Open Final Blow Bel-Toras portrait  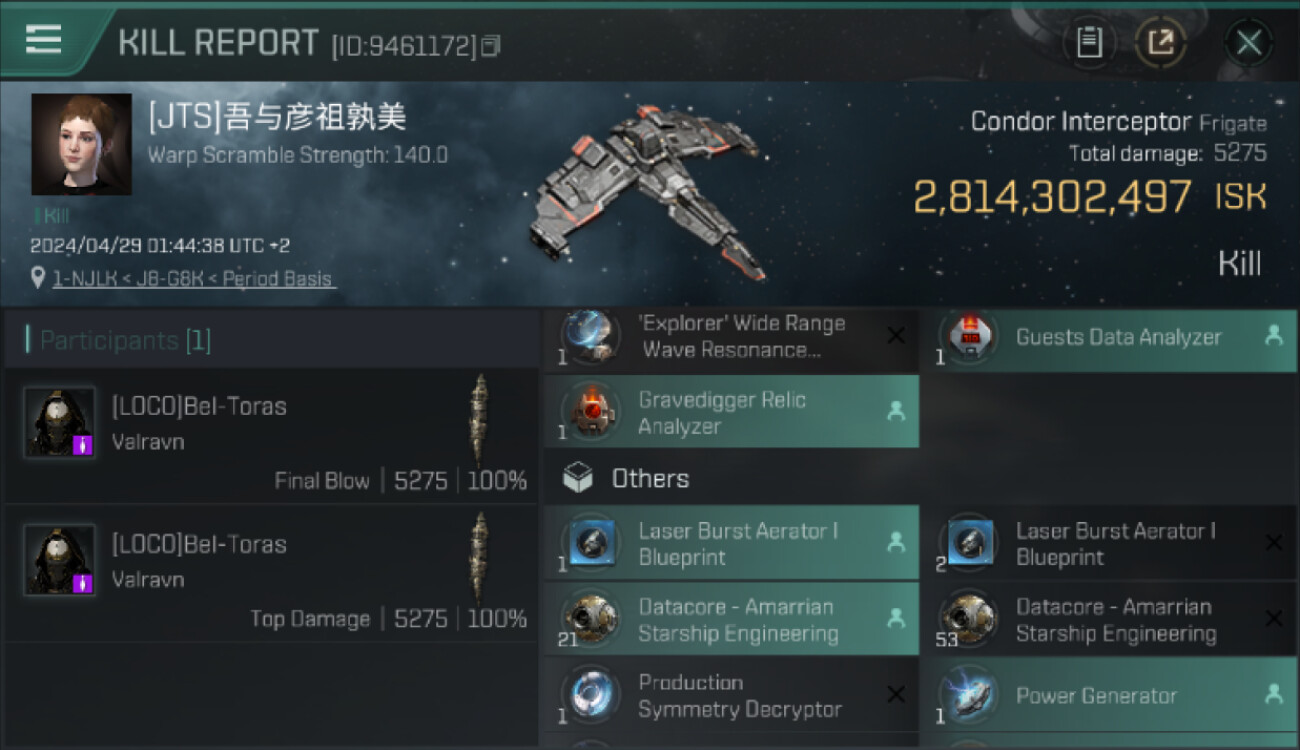(60, 422)
